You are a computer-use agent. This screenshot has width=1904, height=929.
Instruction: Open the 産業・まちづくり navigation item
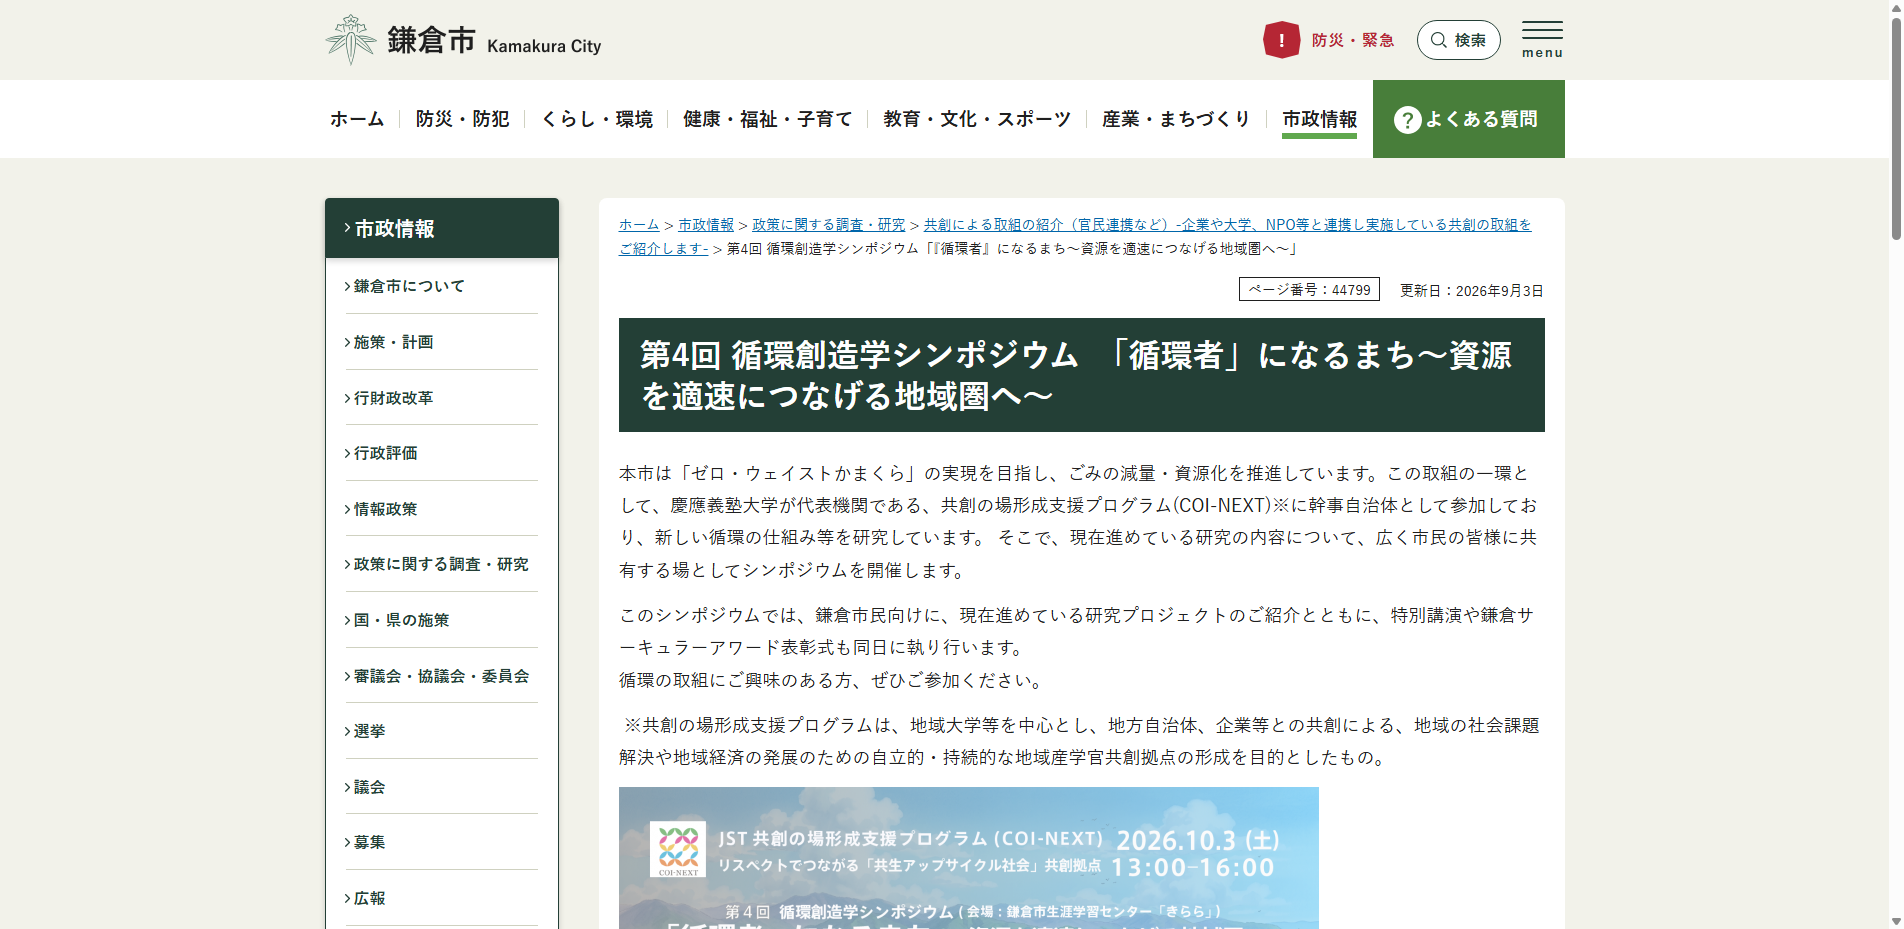(1176, 119)
